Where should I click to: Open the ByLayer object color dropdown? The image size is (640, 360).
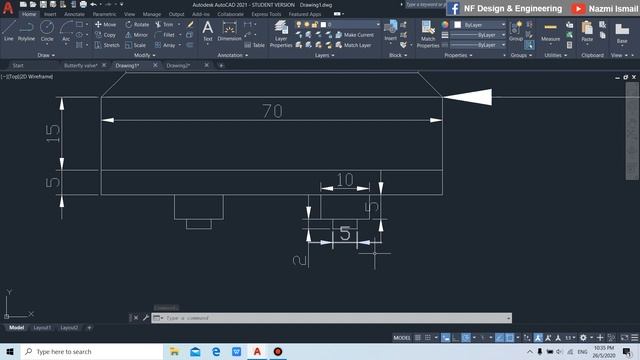click(x=503, y=25)
